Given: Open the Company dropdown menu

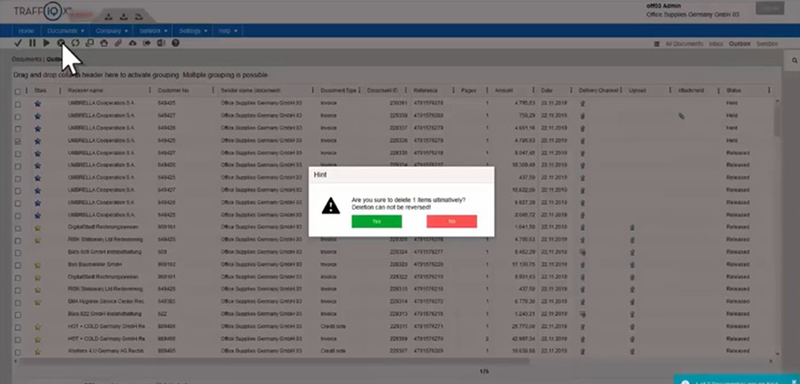Looking at the screenshot, I should [x=111, y=31].
